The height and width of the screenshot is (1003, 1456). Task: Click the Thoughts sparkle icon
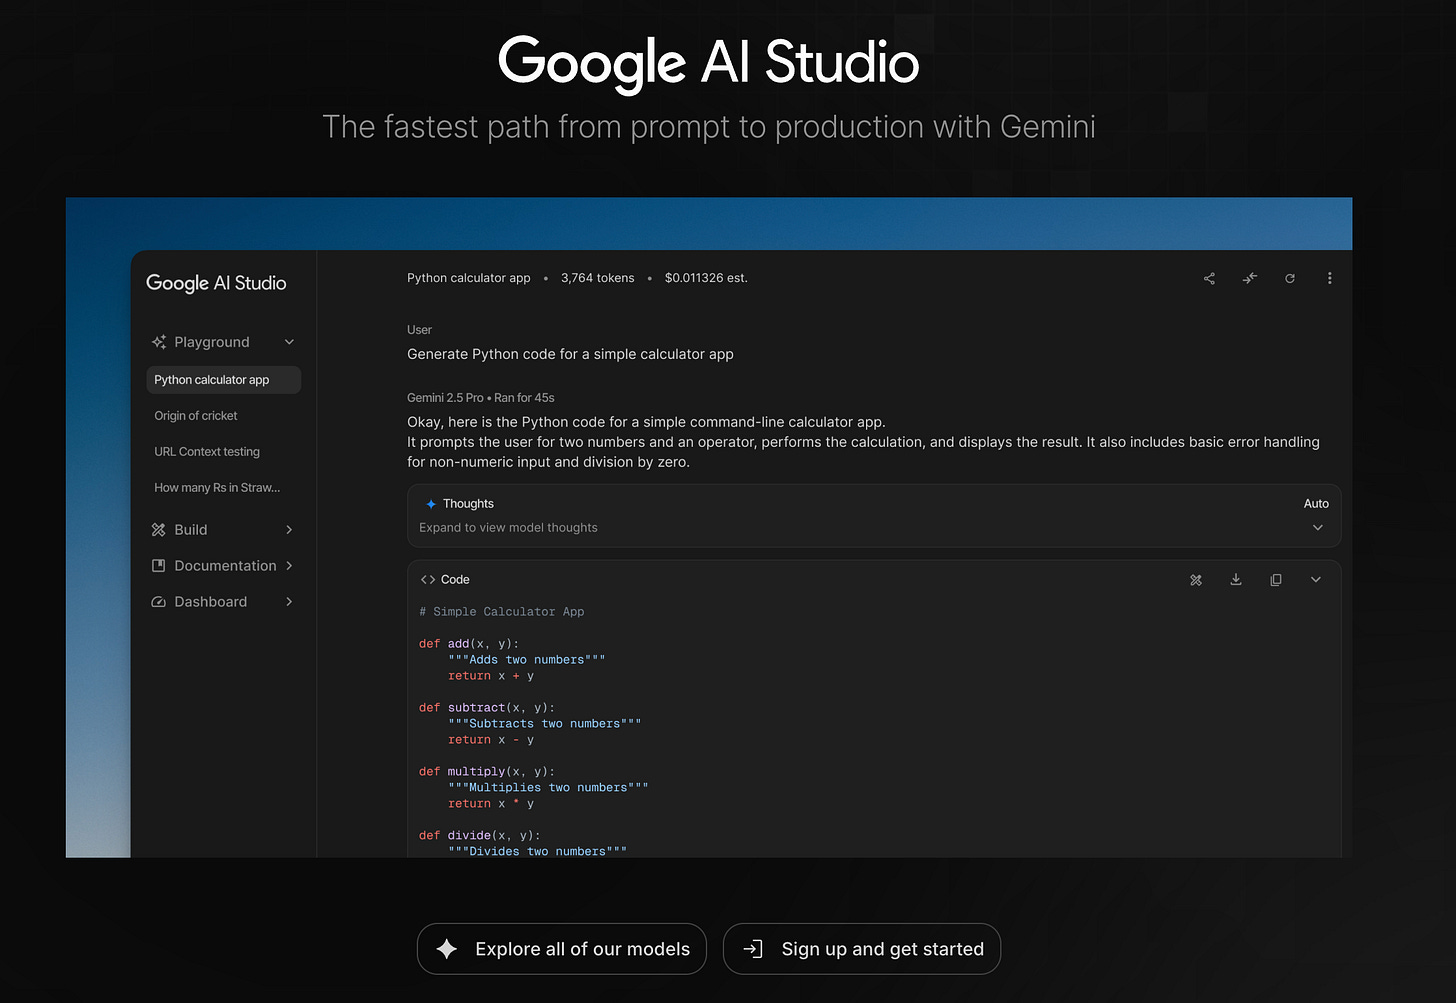pyautogui.click(x=431, y=504)
